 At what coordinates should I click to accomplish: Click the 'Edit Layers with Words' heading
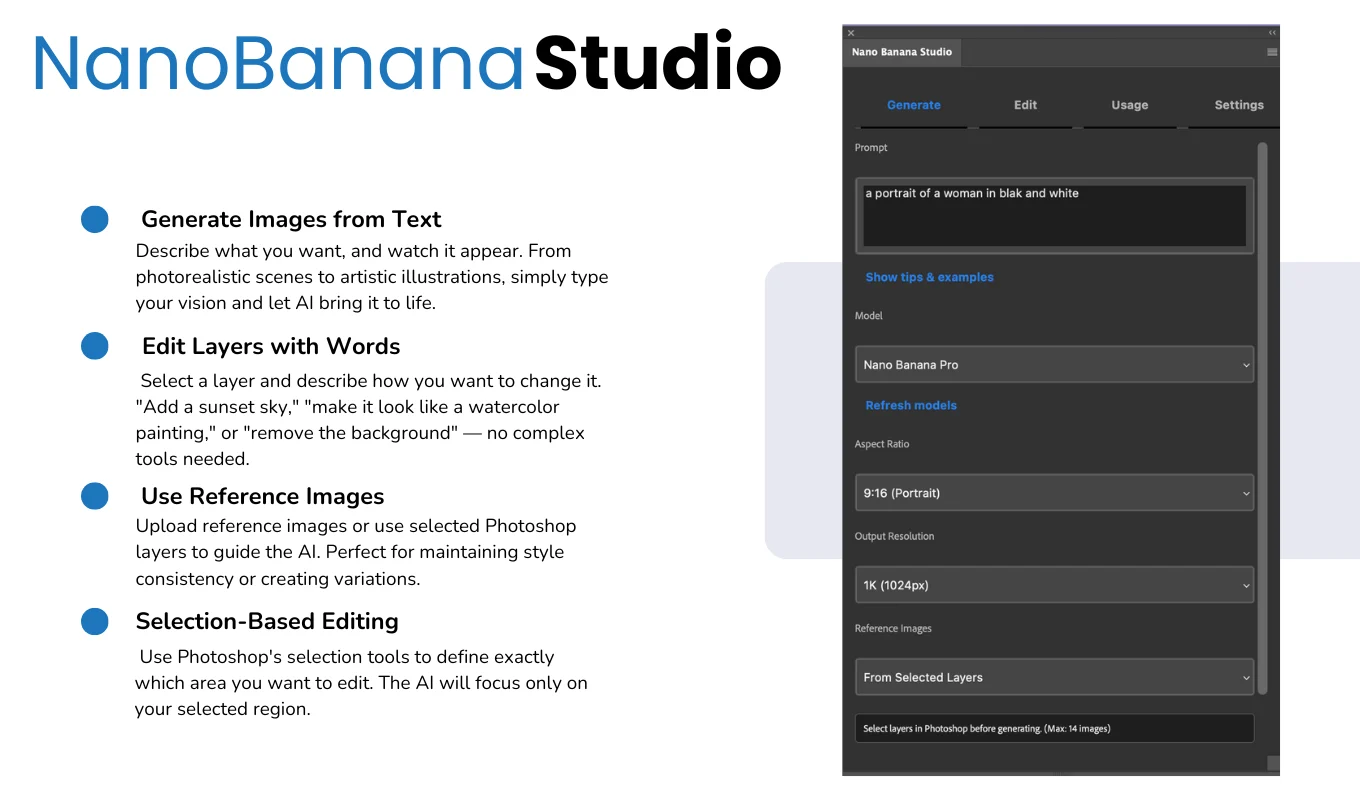(271, 346)
